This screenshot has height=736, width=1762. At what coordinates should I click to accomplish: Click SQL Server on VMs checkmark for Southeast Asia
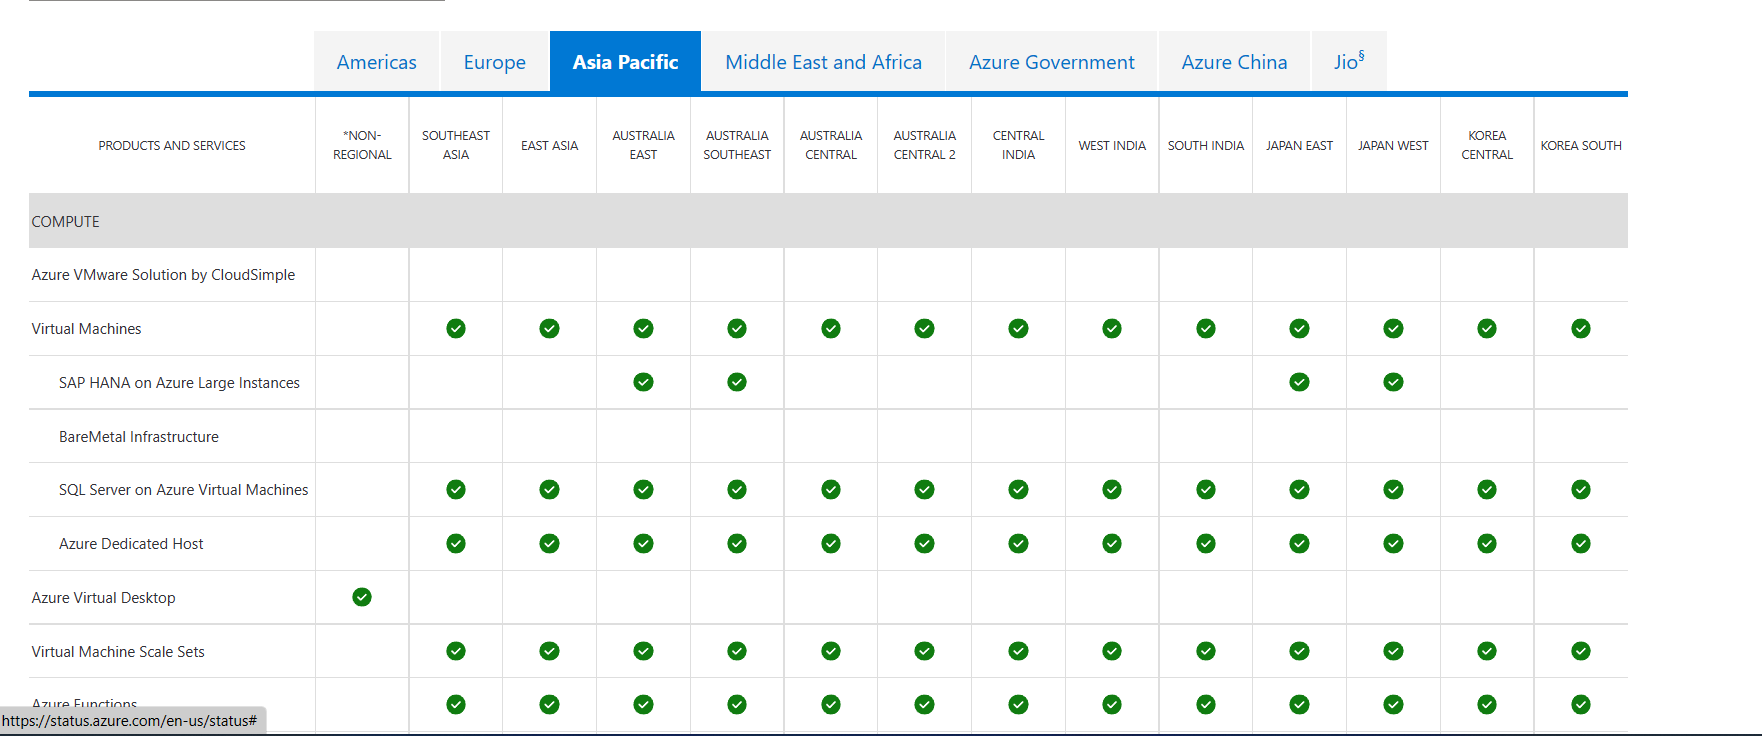[456, 489]
